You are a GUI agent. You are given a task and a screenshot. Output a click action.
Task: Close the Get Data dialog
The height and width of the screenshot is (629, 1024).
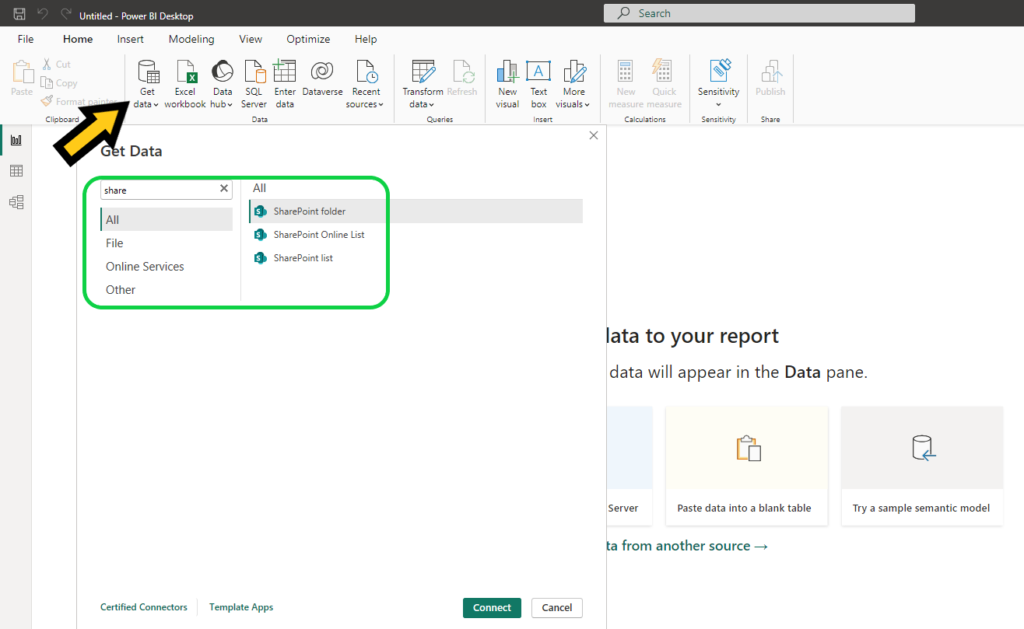click(594, 135)
